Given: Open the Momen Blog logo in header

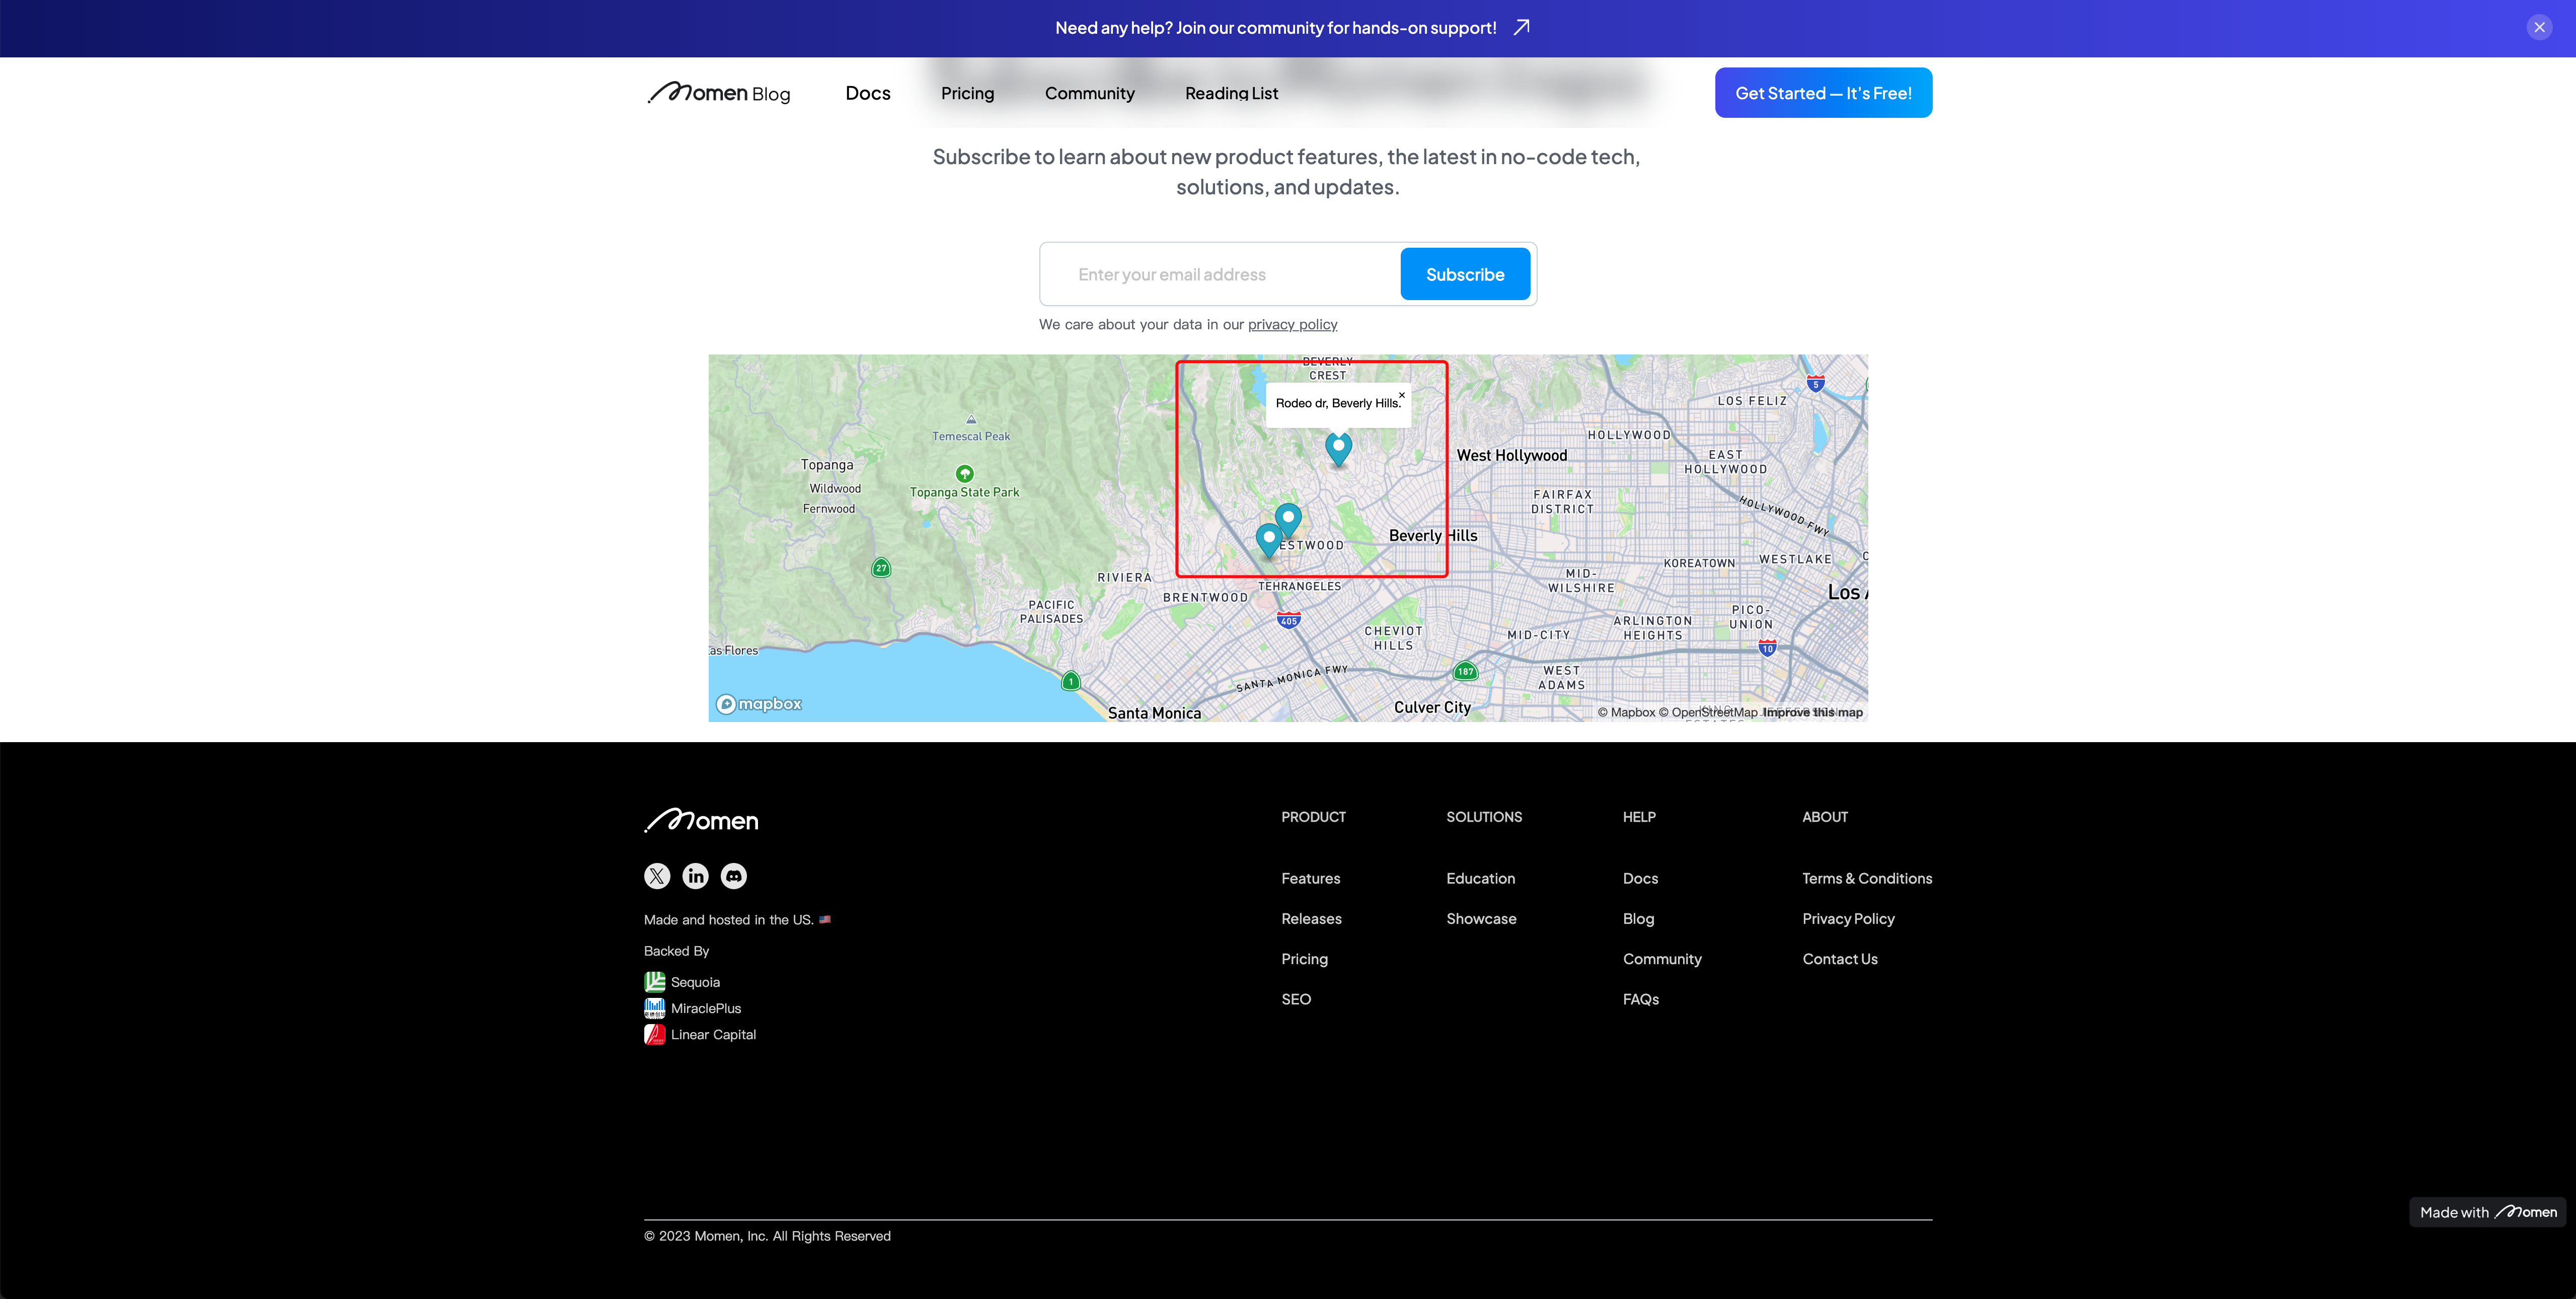Looking at the screenshot, I should [x=718, y=93].
